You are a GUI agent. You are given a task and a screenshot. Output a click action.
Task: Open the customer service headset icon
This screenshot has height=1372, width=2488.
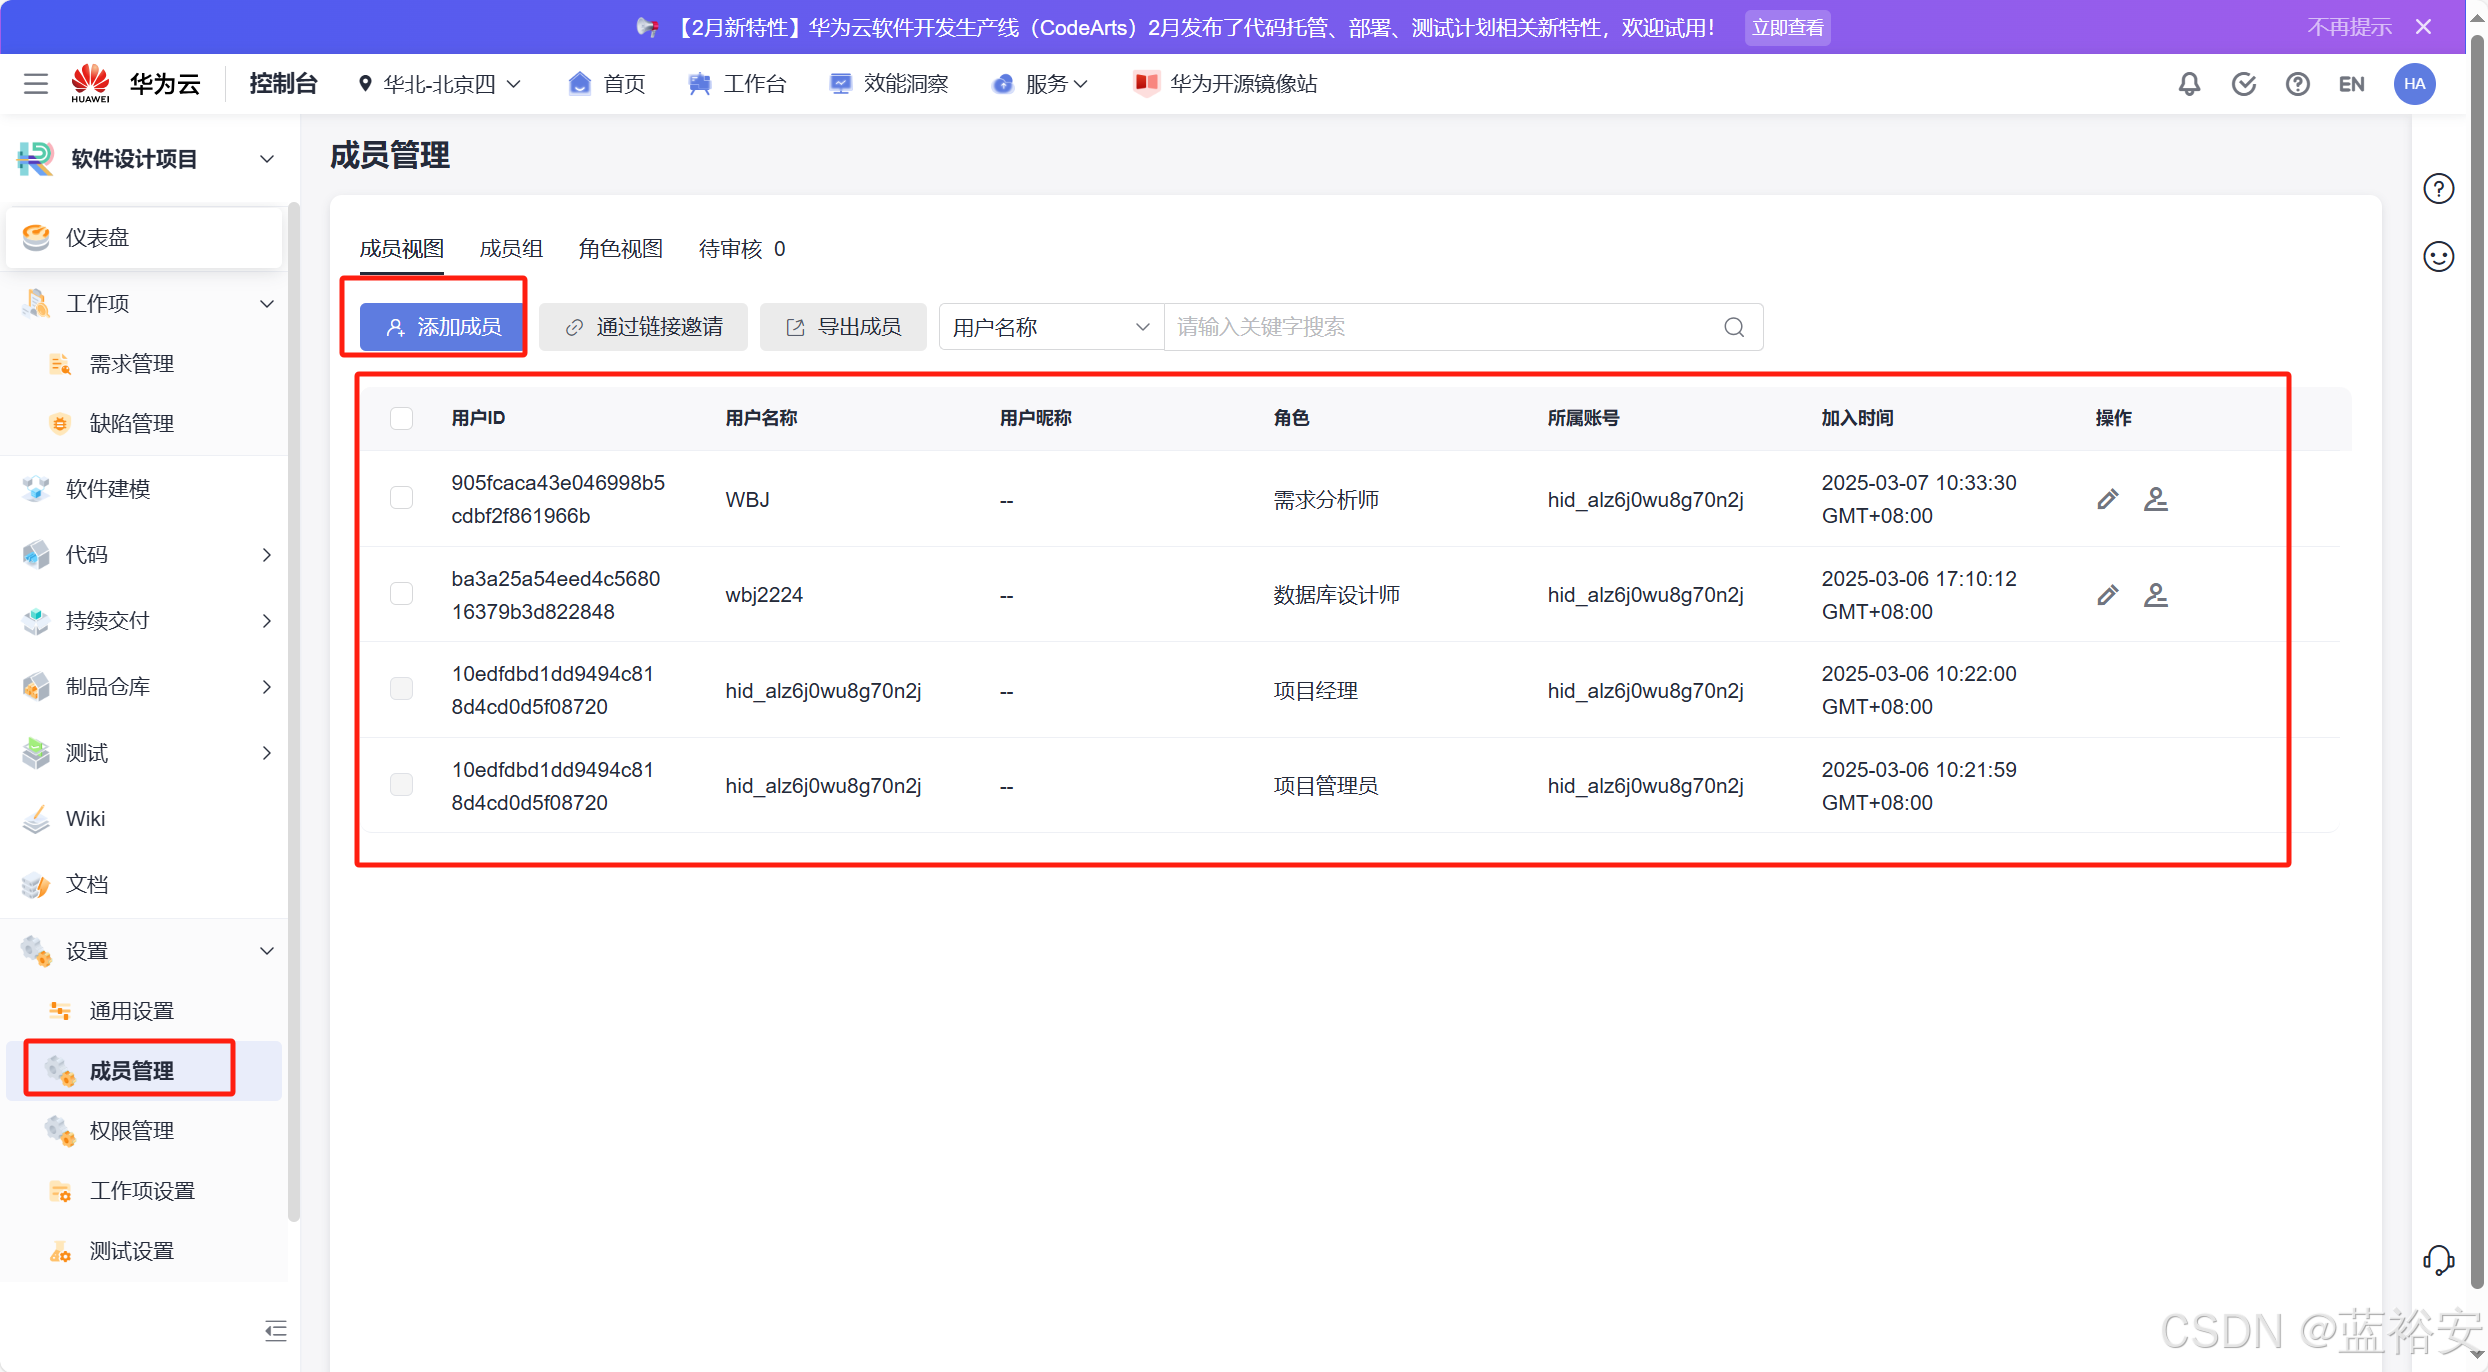[2438, 1260]
